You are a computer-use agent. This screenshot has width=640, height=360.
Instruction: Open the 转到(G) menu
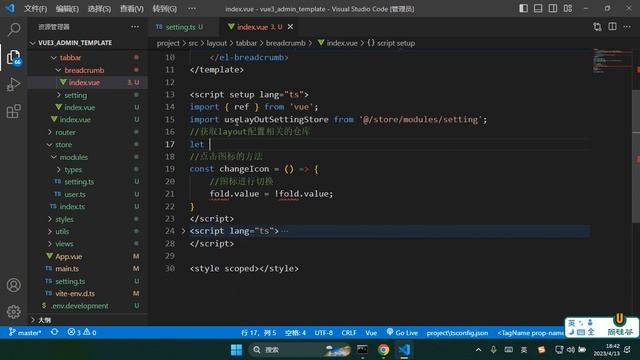(164, 9)
